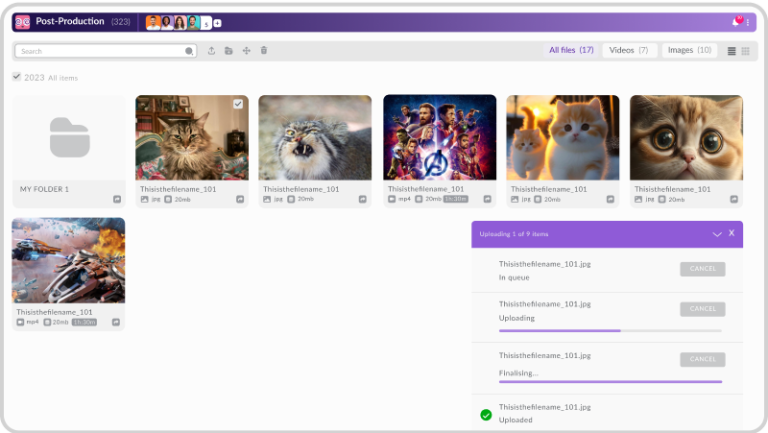The height and width of the screenshot is (433, 768).
Task: Click the new folder icon in toolbar
Action: click(228, 50)
